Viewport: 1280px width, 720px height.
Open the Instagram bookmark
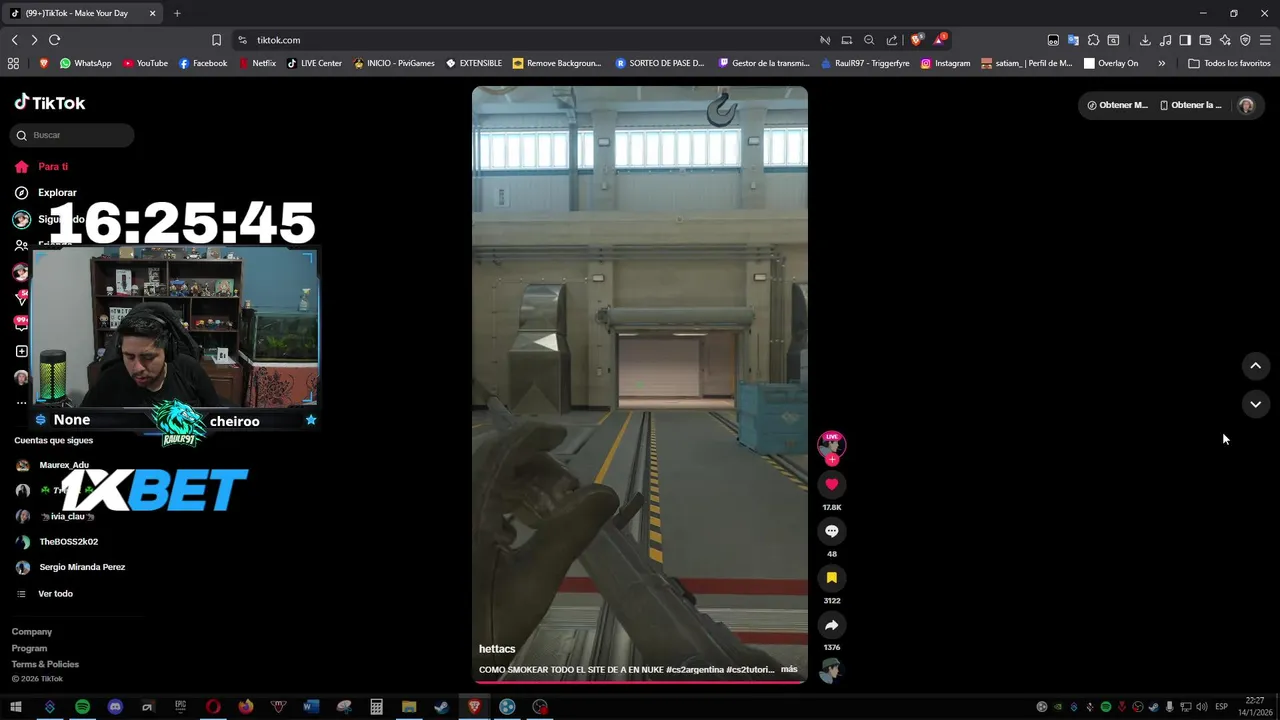coord(945,63)
